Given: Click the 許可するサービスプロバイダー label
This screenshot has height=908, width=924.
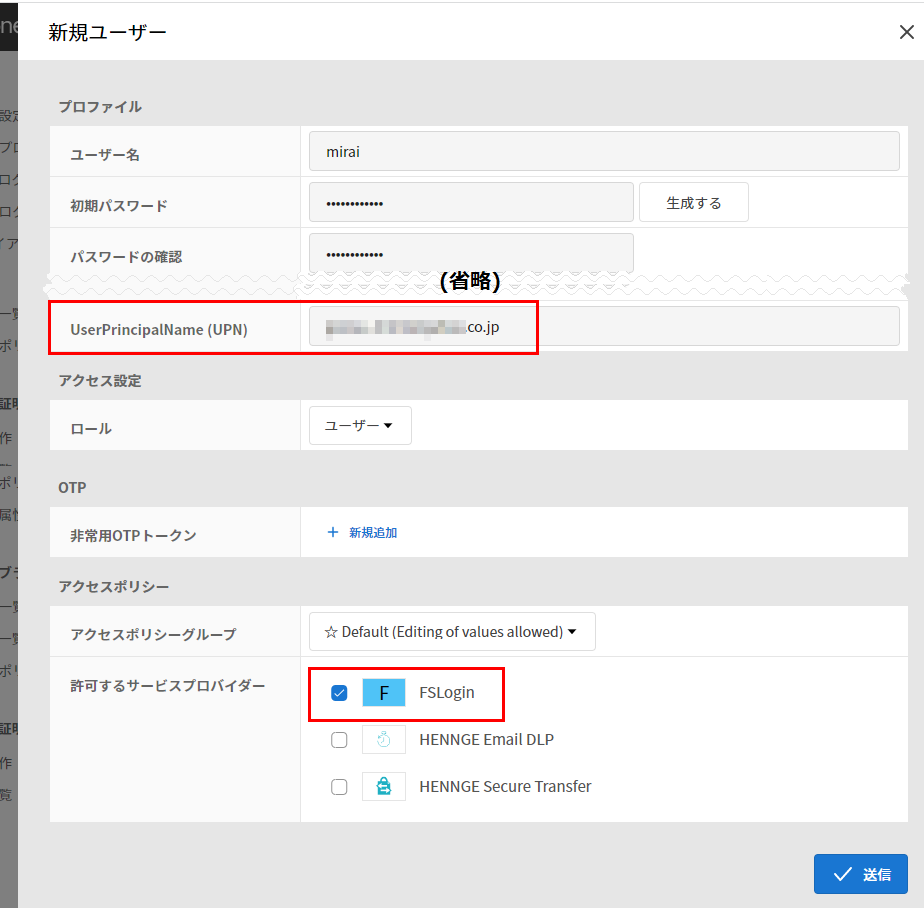Looking at the screenshot, I should pyautogui.click(x=167, y=686).
